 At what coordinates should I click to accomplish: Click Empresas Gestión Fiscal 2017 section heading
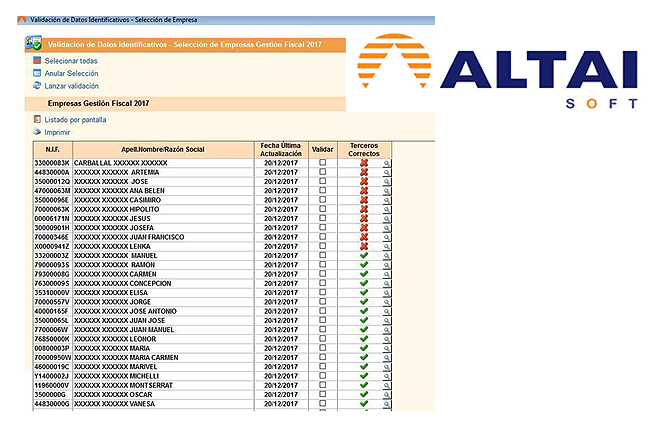pyautogui.click(x=98, y=104)
